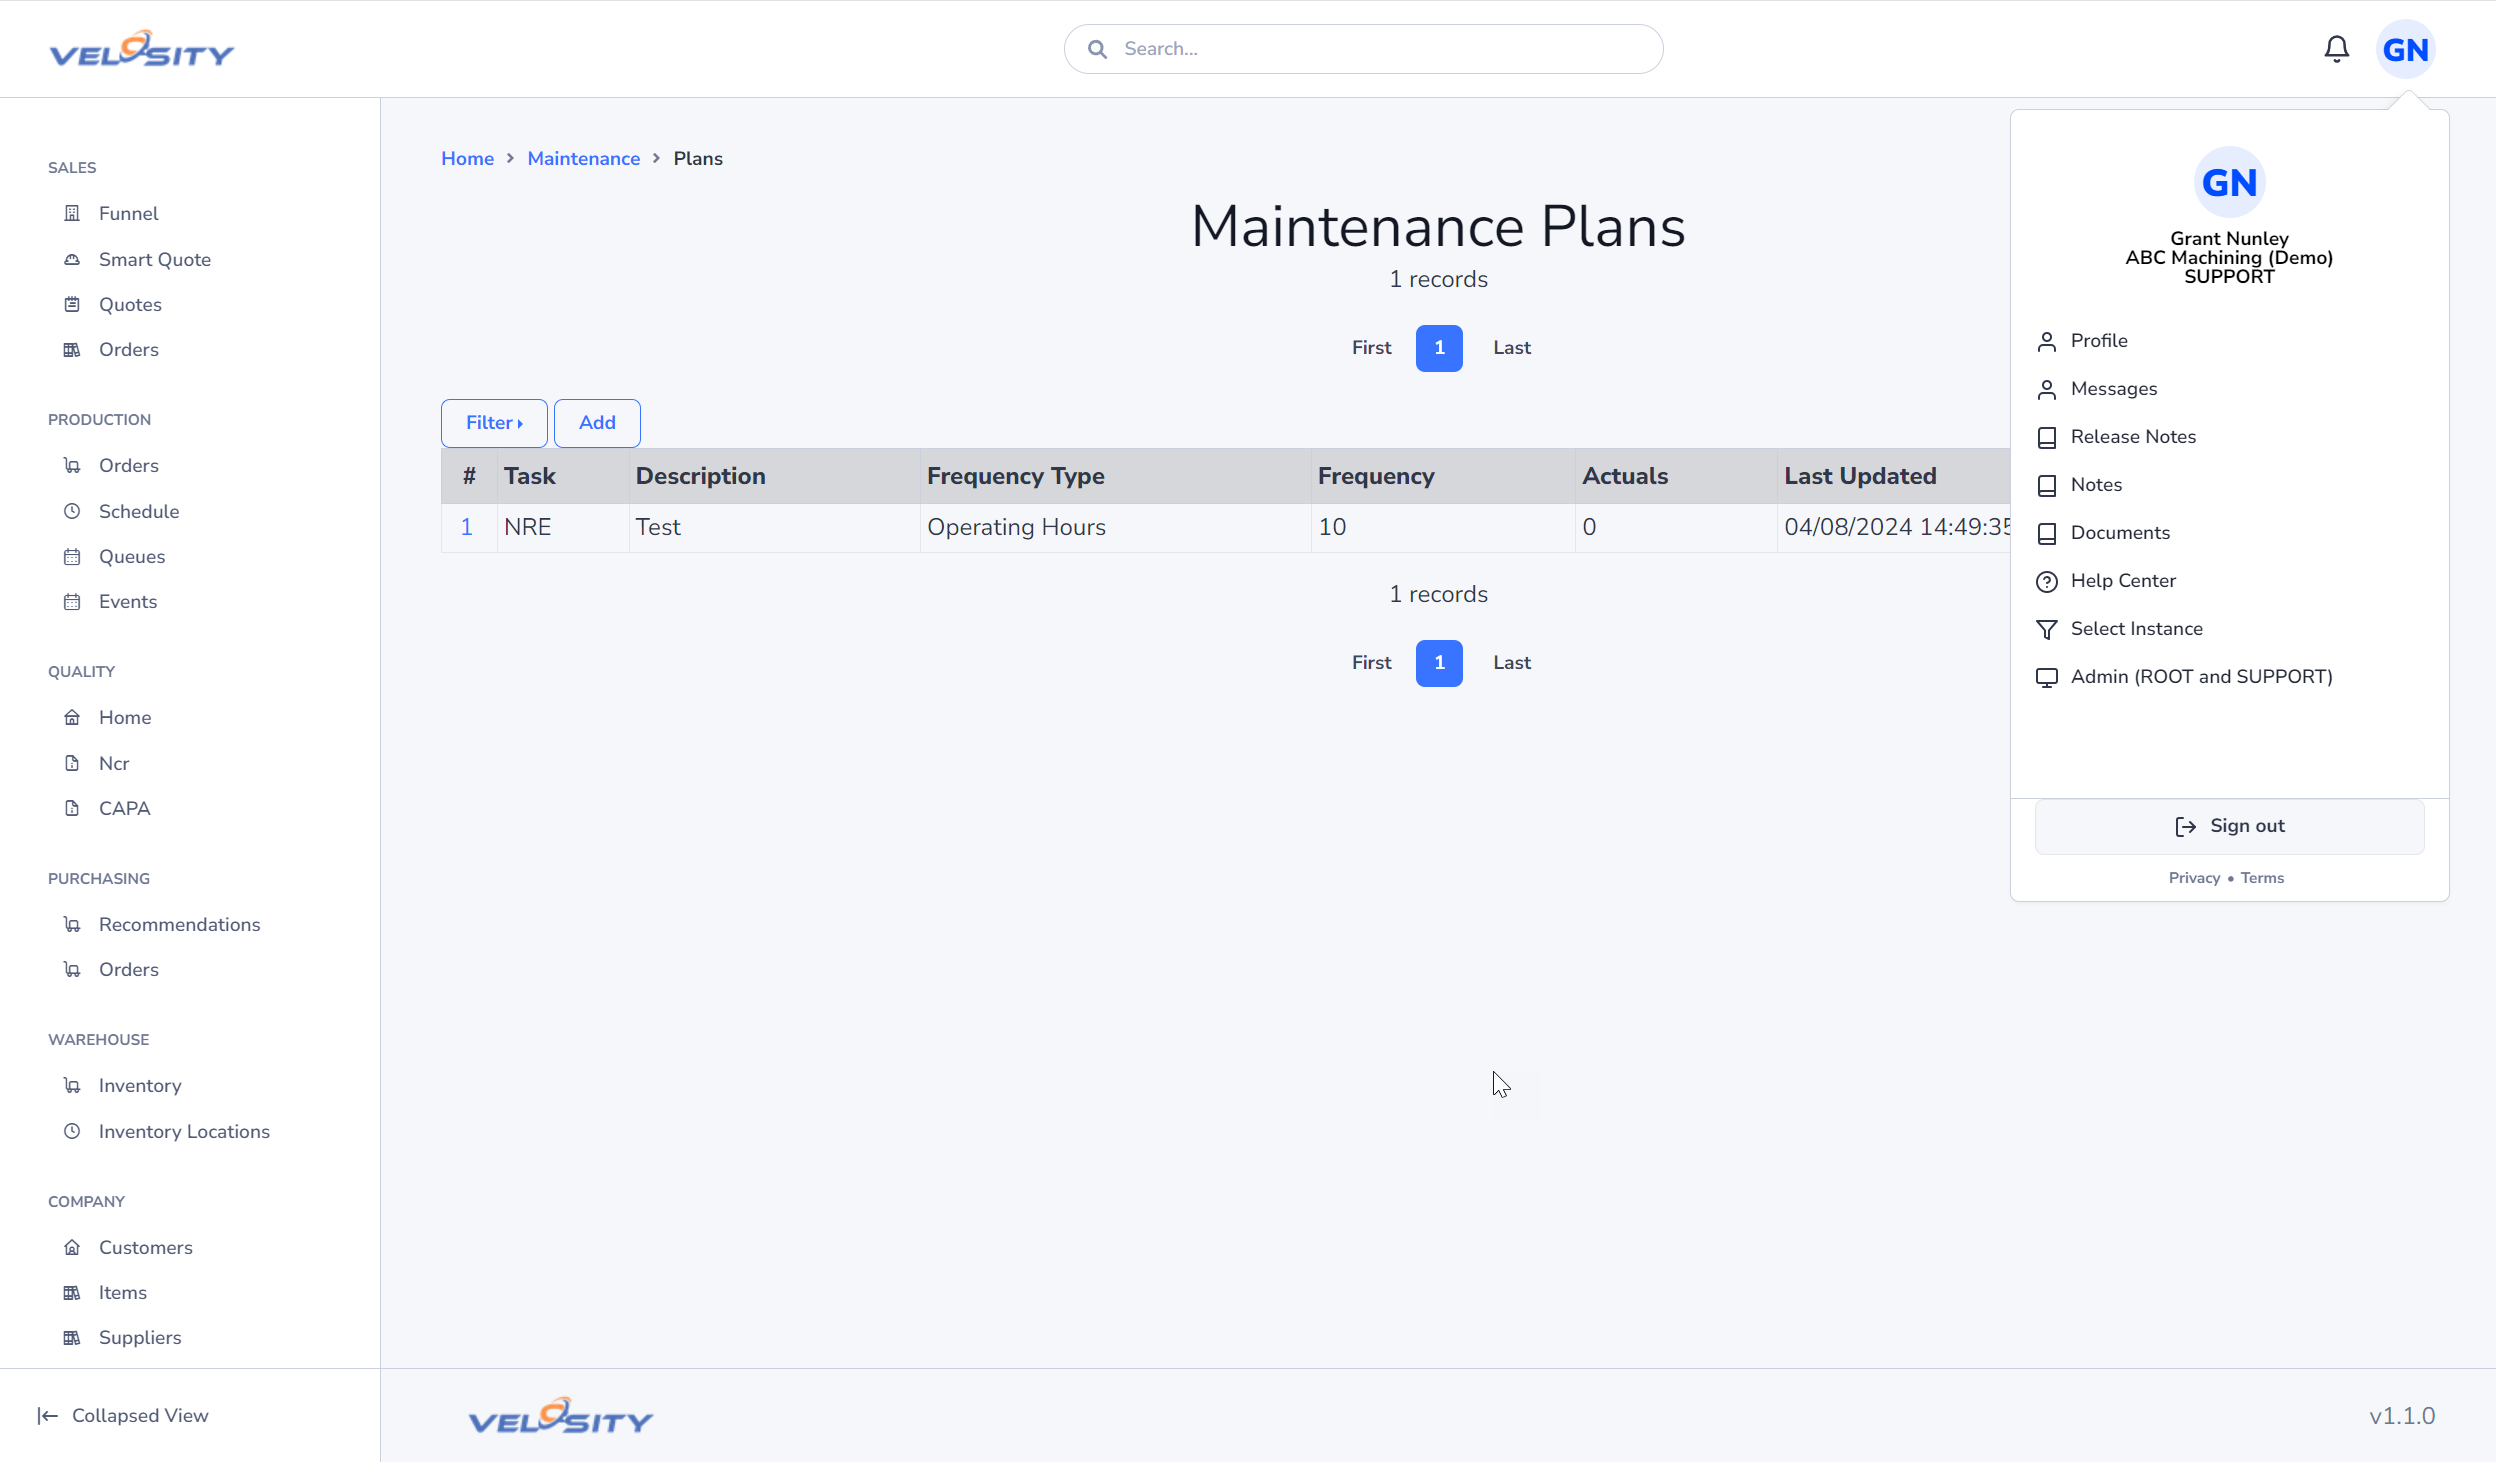The image size is (2496, 1462).
Task: Click the Items sidebar icon
Action: pos(72,1292)
